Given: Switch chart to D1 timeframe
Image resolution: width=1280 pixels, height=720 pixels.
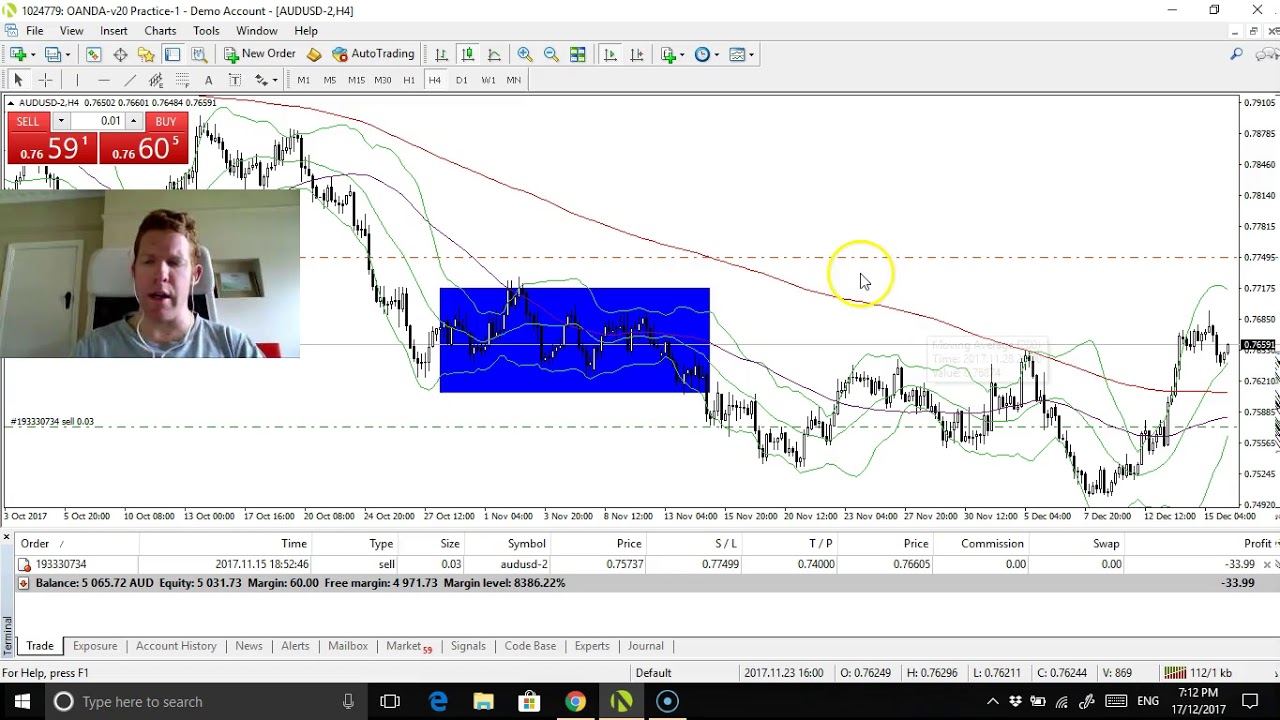Looking at the screenshot, I should (x=461, y=80).
